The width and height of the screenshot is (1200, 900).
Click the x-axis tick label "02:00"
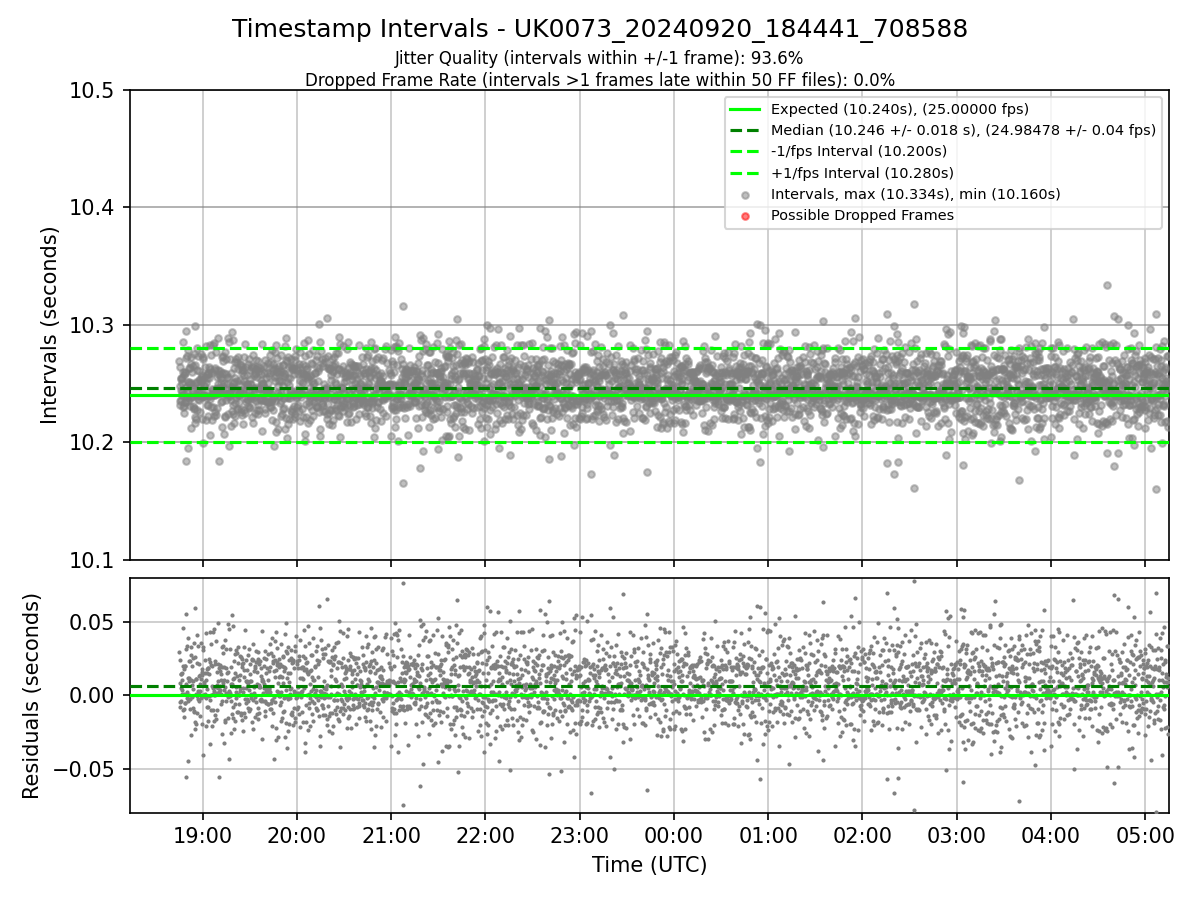(862, 835)
